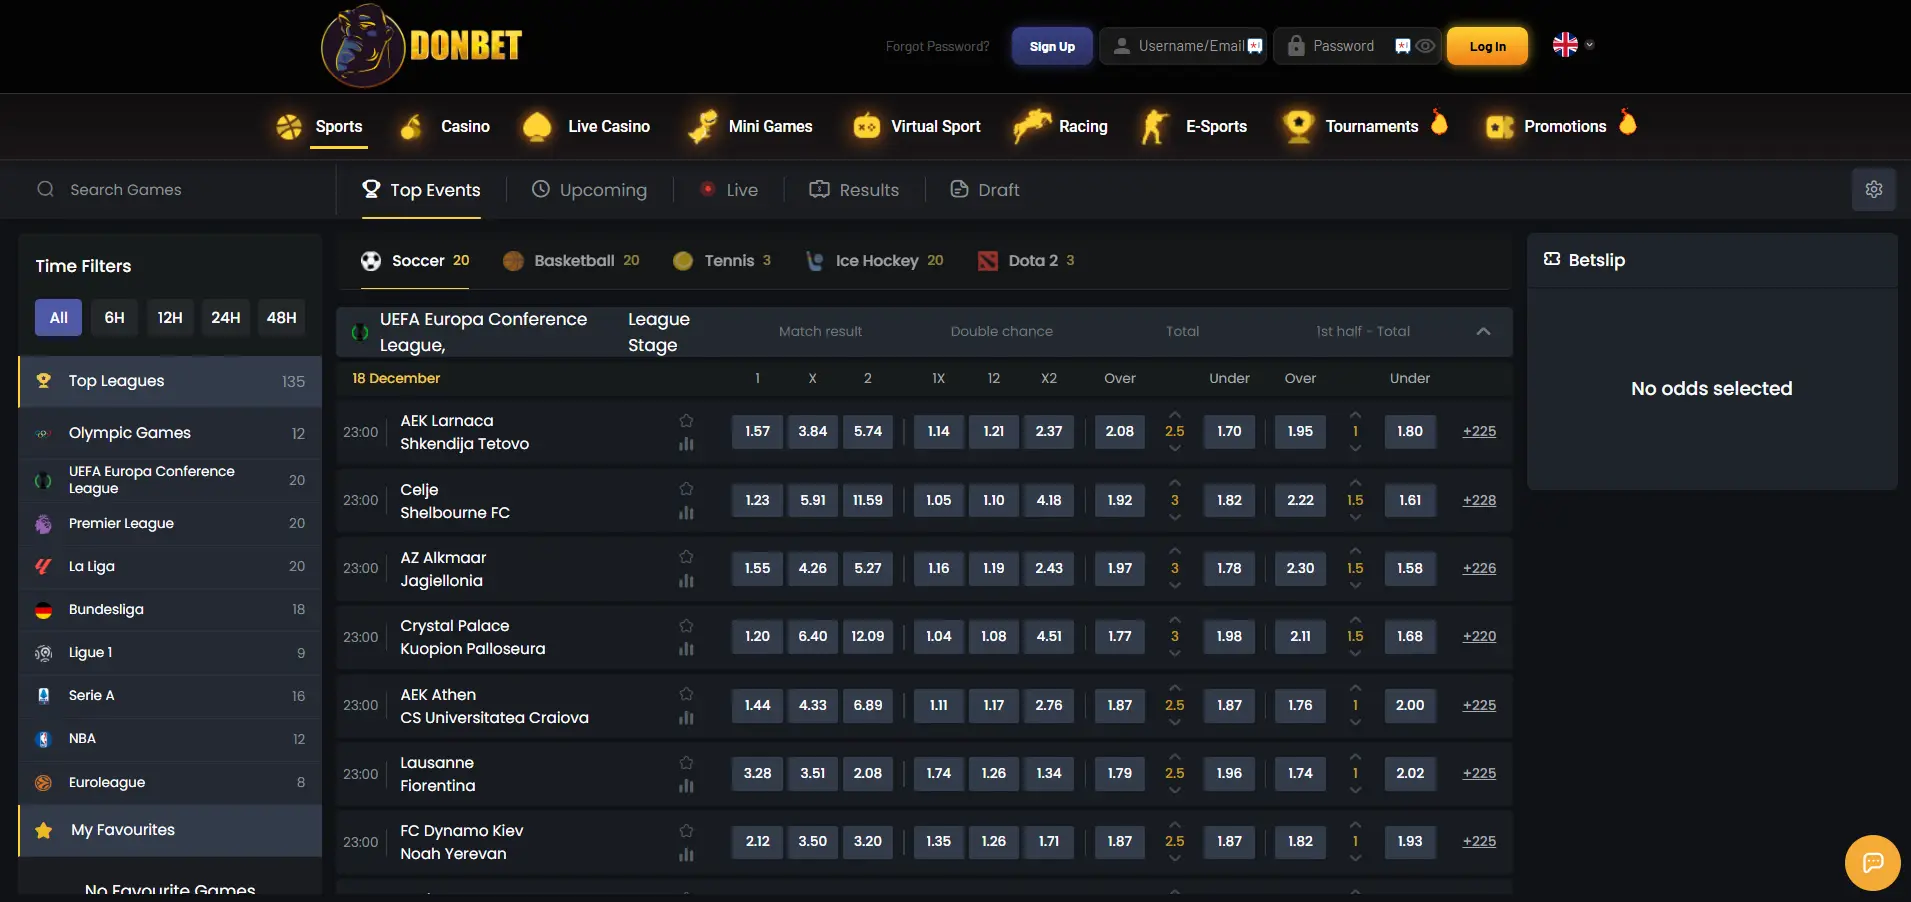Increase the total line for the Celje match
This screenshot has width=1911, height=902.
tap(1174, 482)
